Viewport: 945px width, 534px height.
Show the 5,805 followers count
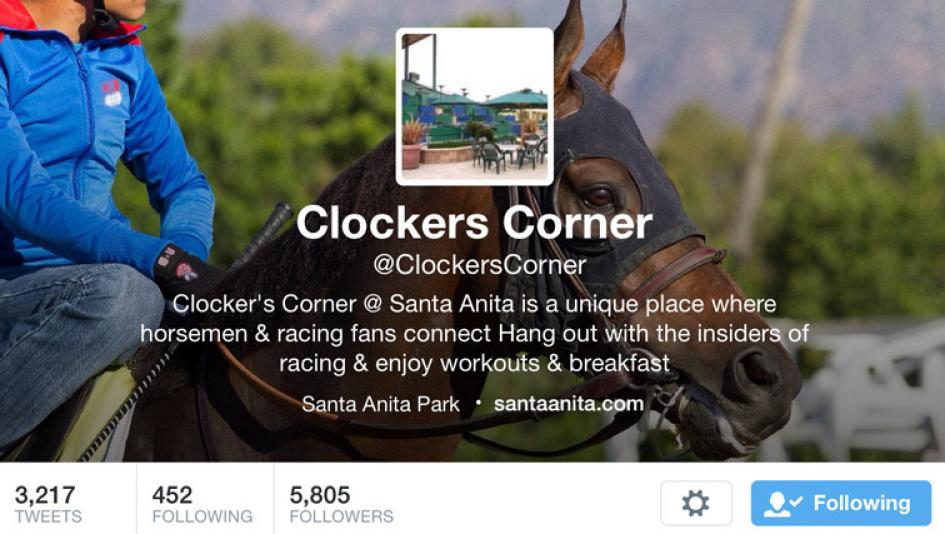pyautogui.click(x=319, y=495)
